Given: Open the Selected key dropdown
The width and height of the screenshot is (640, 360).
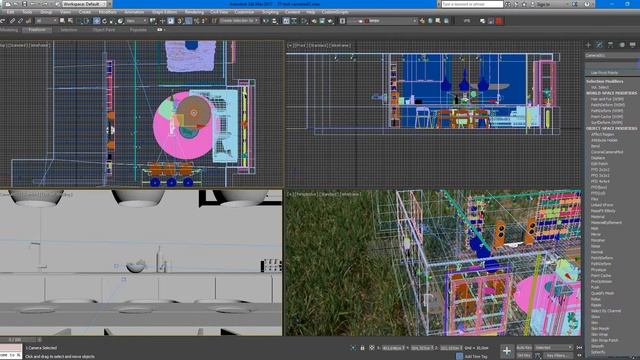Looking at the screenshot, I should 553,348.
